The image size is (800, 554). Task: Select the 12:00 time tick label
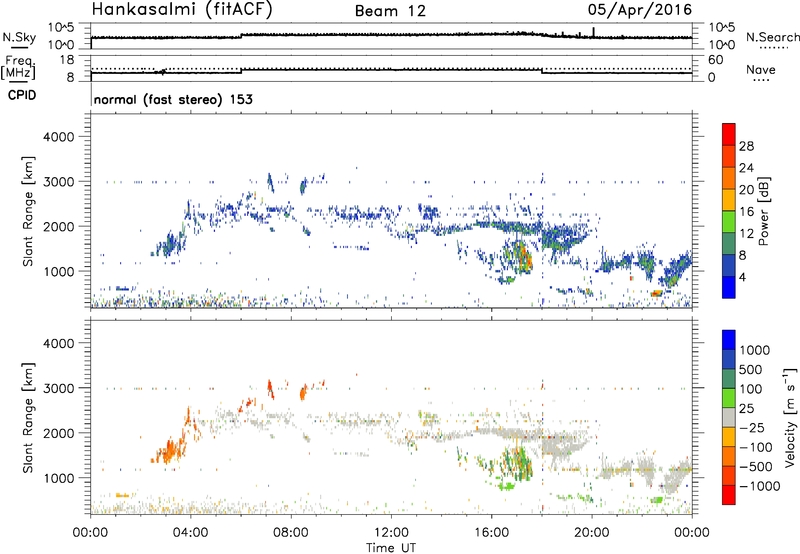point(391,533)
